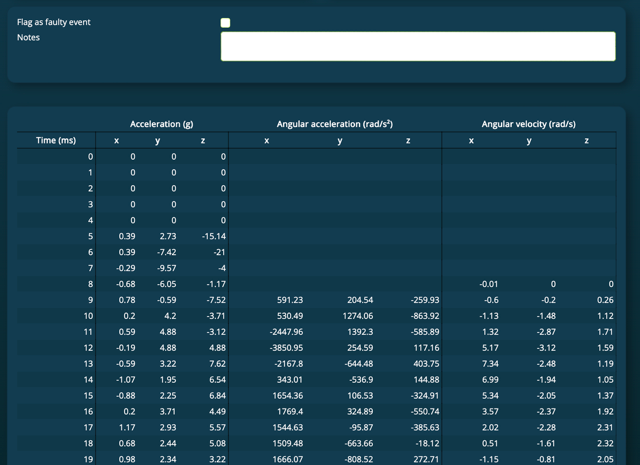The width and height of the screenshot is (640, 465).
Task: Select angular velocity value -2.87
Action: pos(546,332)
